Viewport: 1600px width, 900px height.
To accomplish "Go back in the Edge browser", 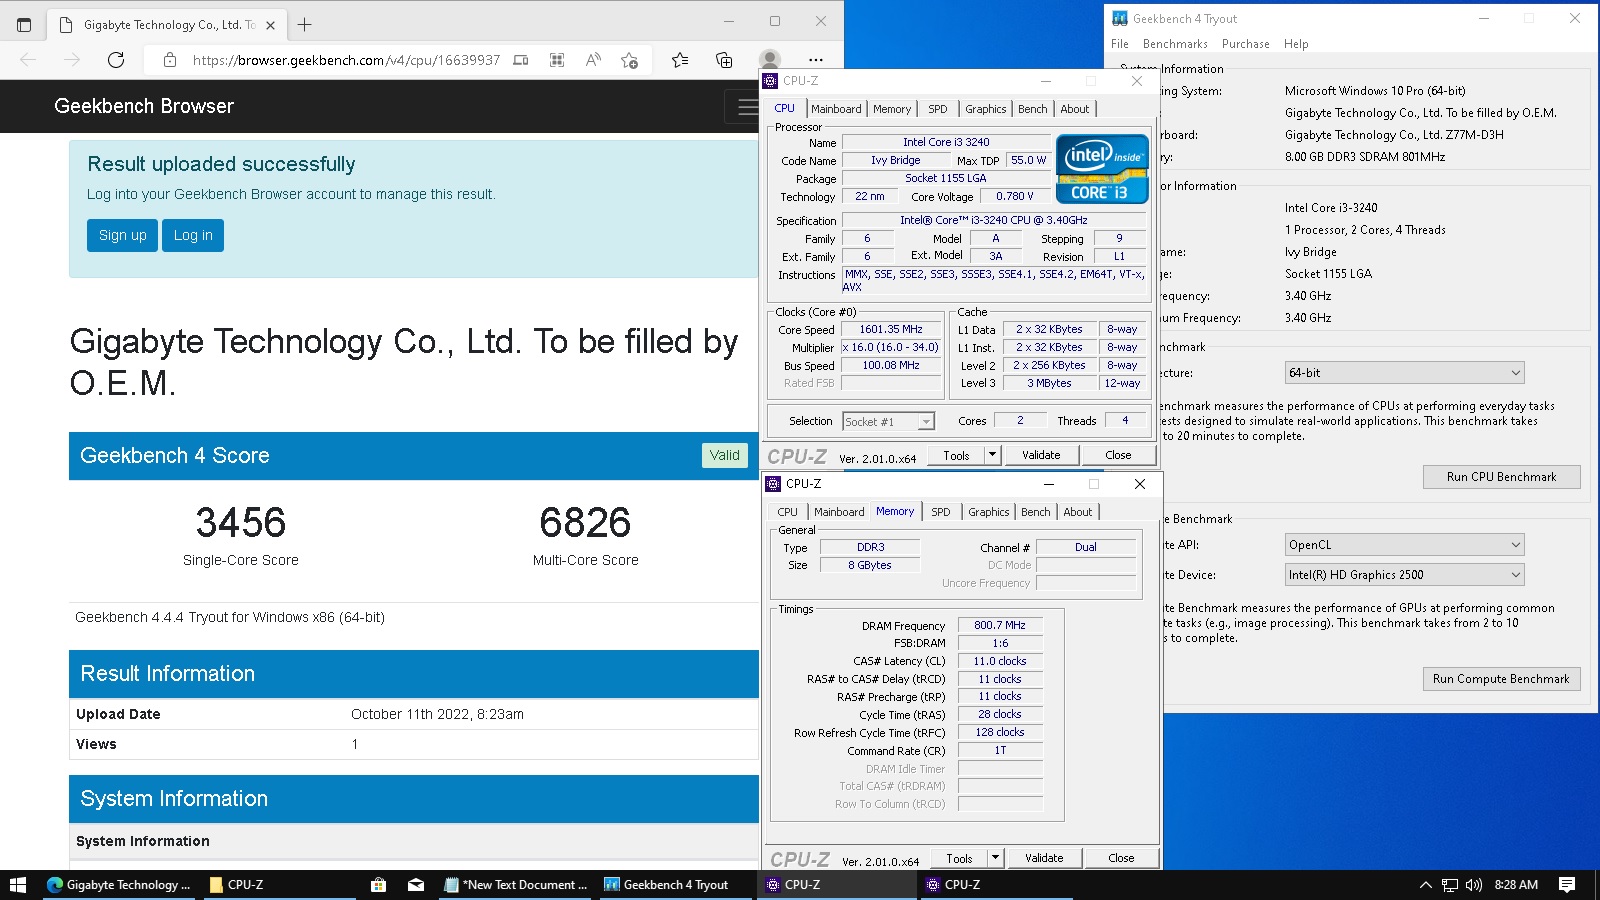I will [x=28, y=60].
